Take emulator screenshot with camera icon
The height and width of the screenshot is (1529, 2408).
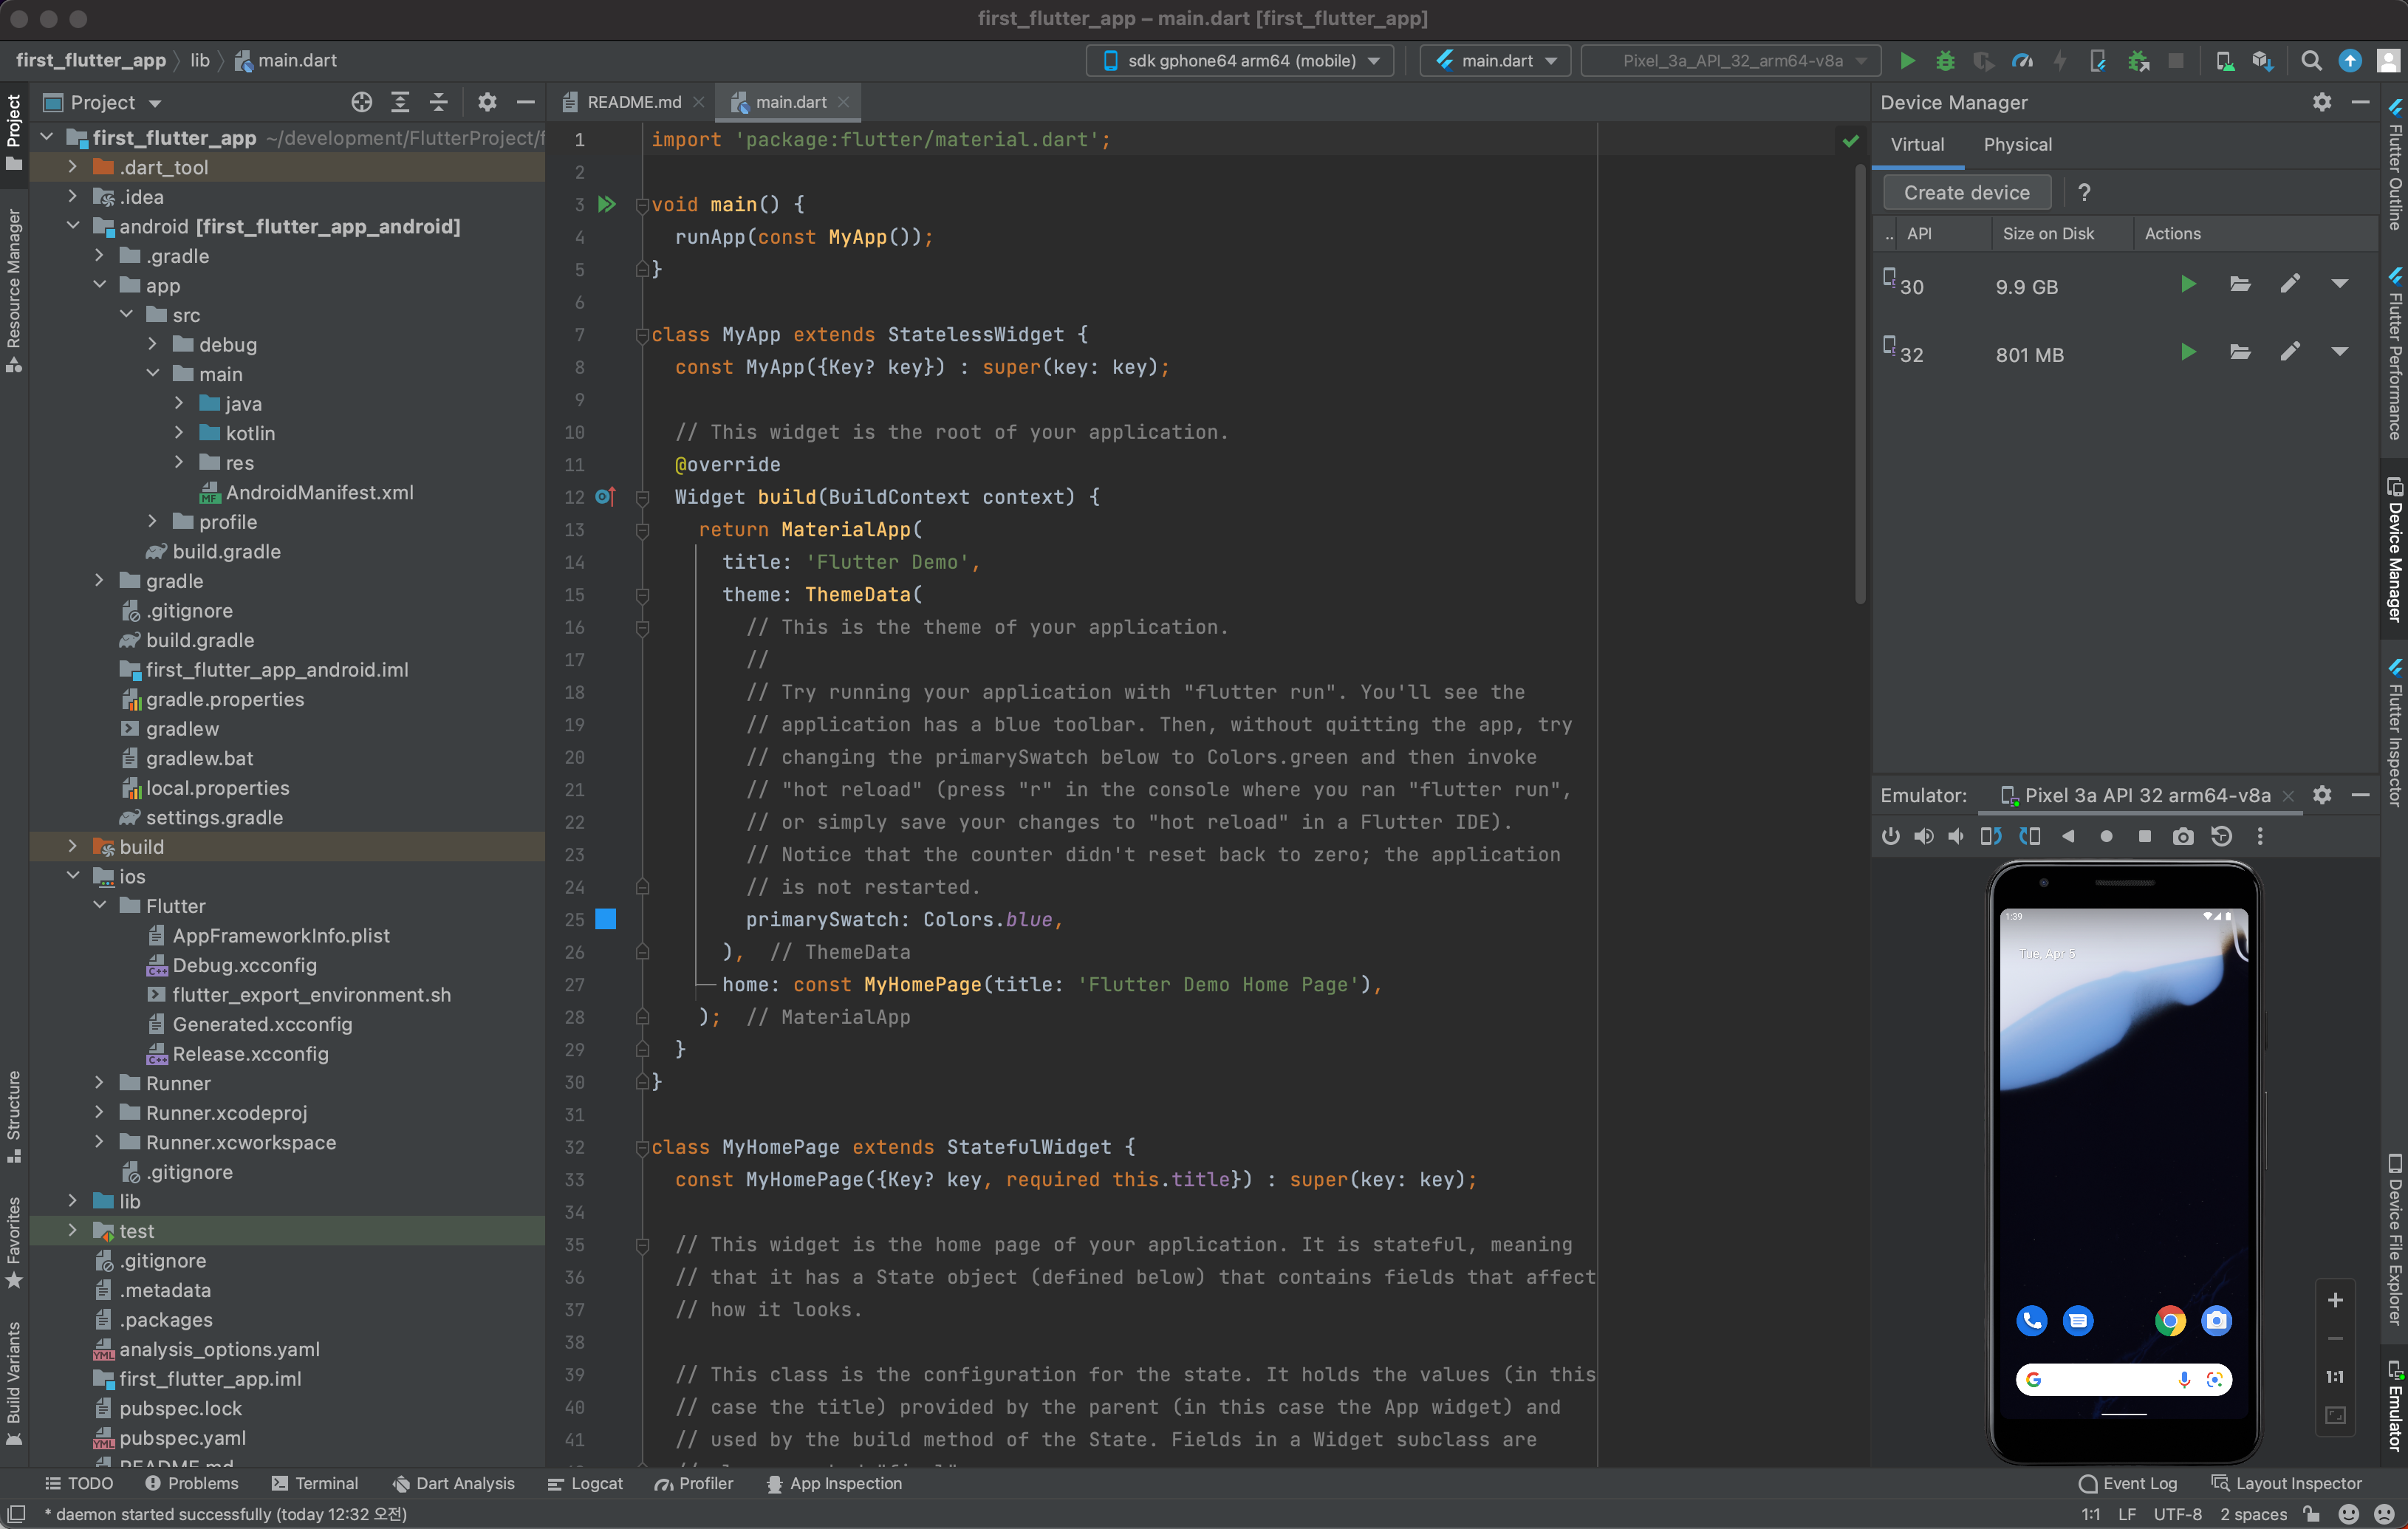[2183, 836]
